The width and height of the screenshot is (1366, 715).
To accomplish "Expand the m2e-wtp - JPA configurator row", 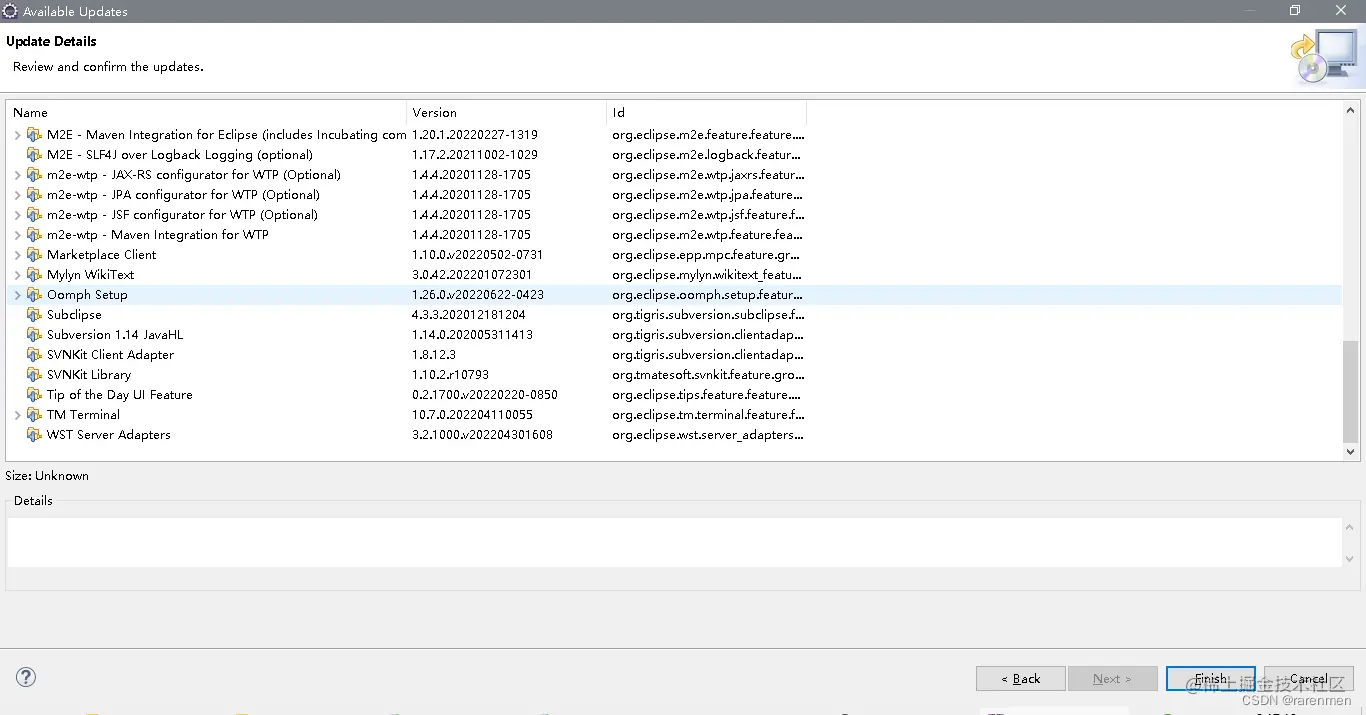I will [17, 195].
